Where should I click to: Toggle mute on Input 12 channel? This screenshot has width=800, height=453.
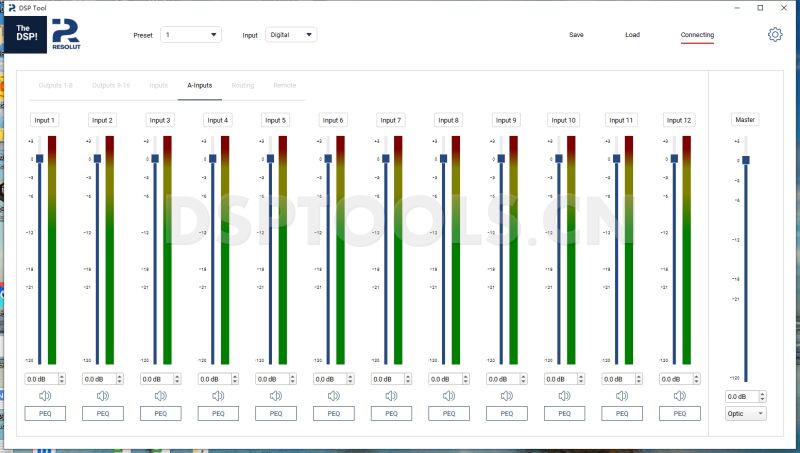[x=680, y=396]
